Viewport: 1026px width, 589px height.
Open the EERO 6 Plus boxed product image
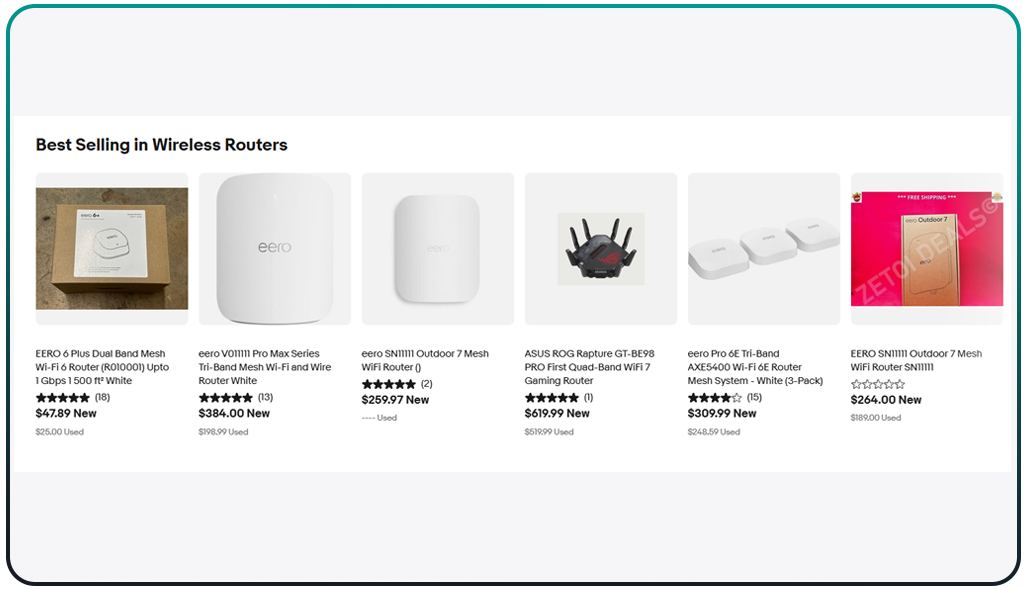point(112,249)
